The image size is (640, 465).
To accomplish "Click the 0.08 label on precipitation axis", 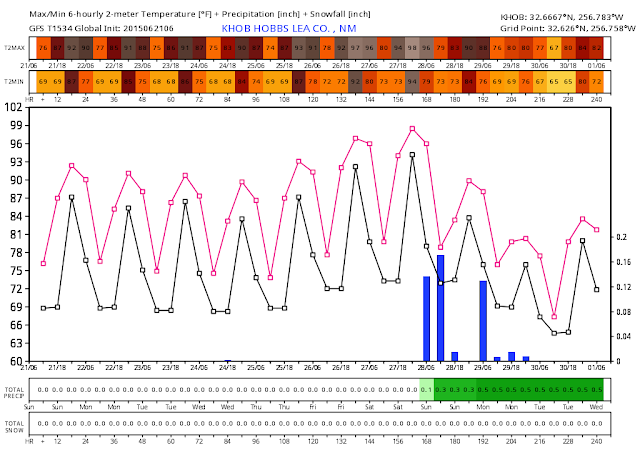I will (x=624, y=312).
